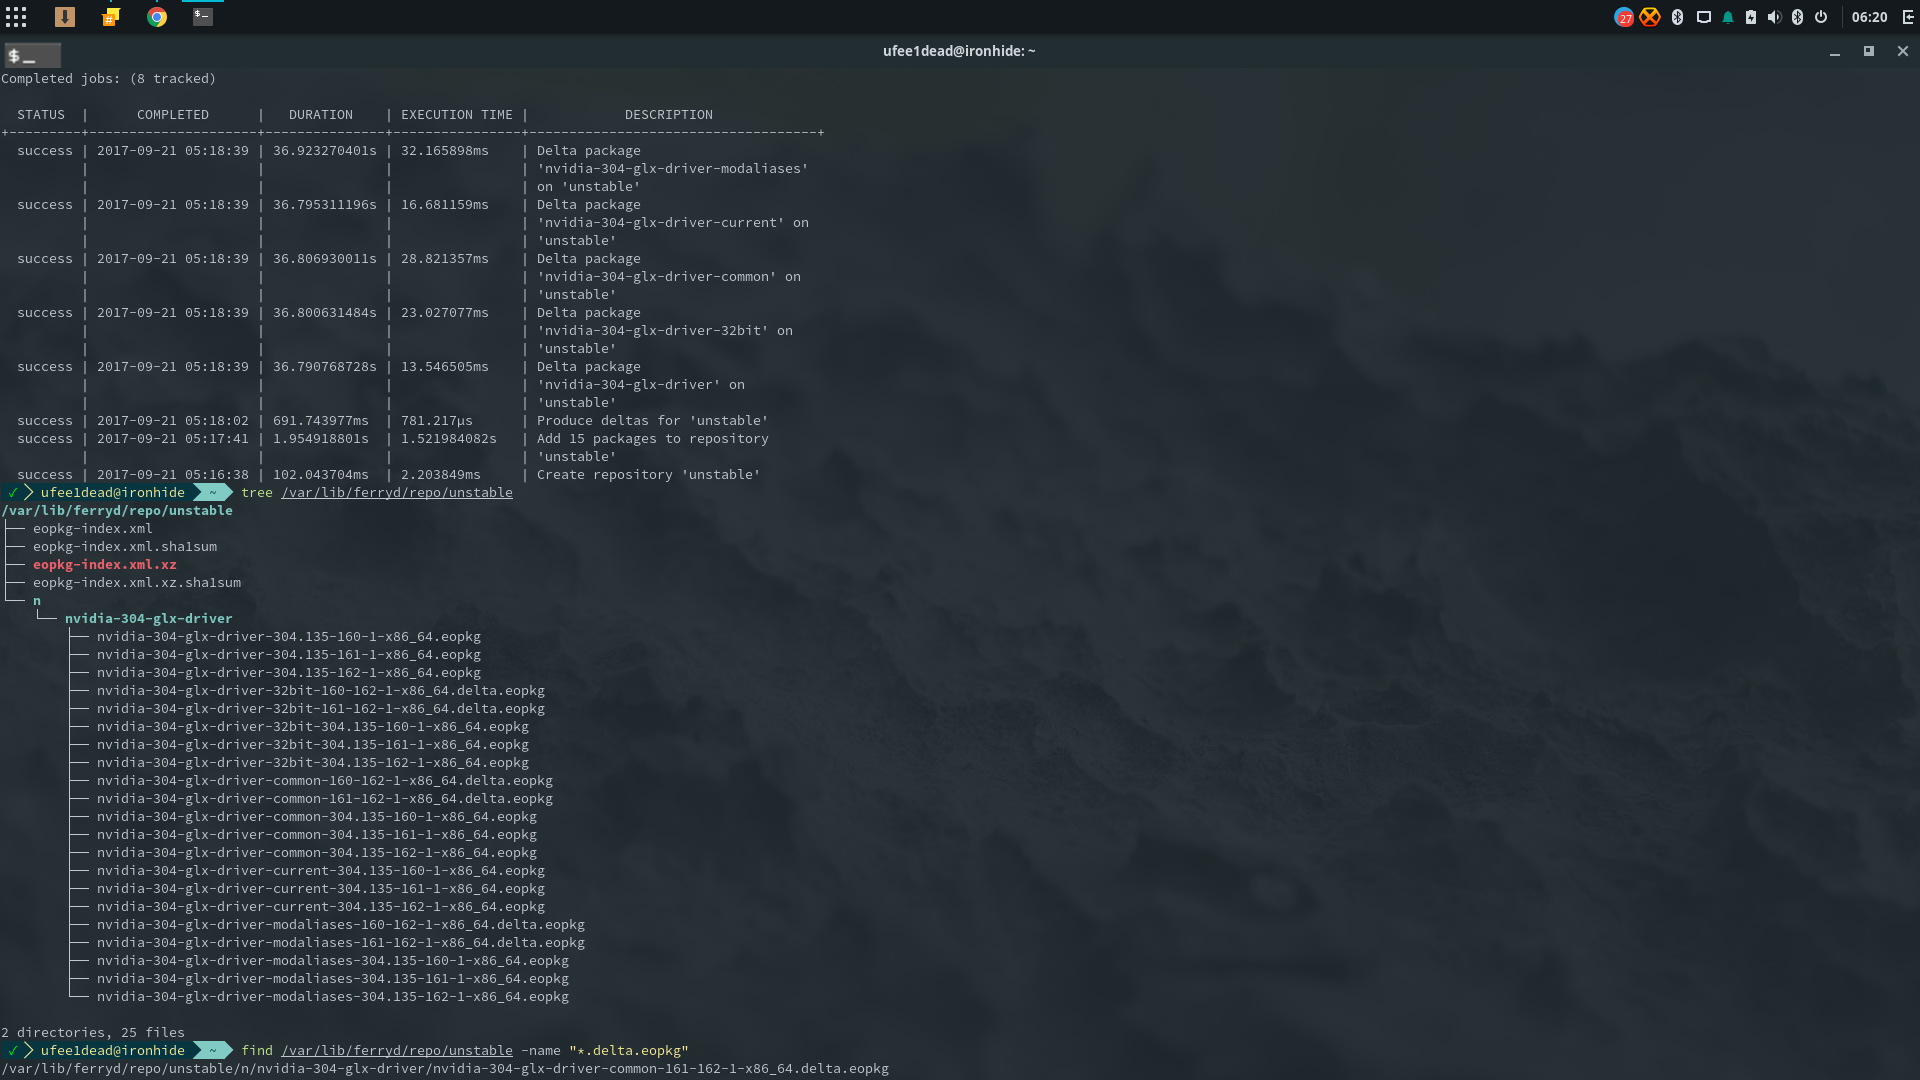Click the path in the tree command
Screen dimensions: 1920x1080
397,493
